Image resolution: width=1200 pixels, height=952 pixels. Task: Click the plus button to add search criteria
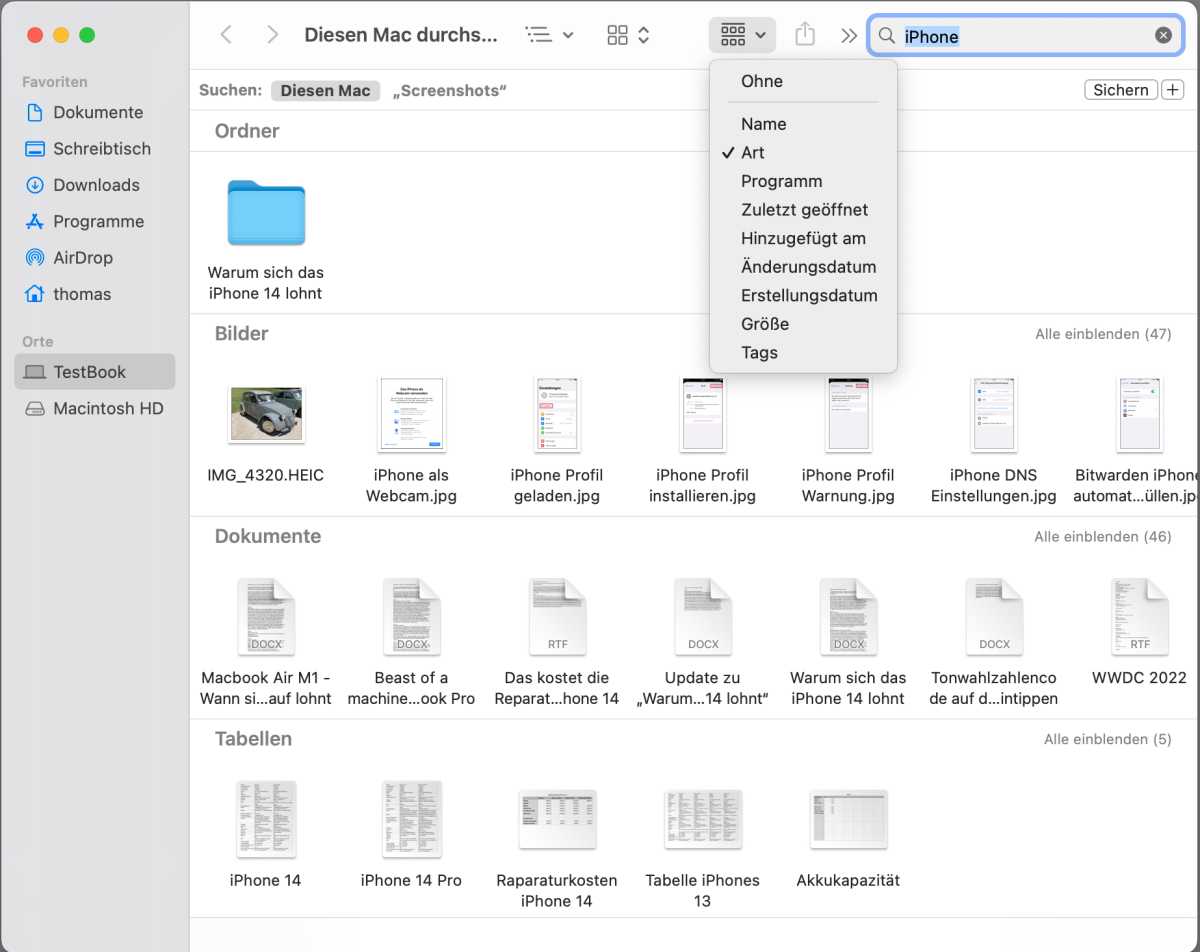coord(1172,90)
